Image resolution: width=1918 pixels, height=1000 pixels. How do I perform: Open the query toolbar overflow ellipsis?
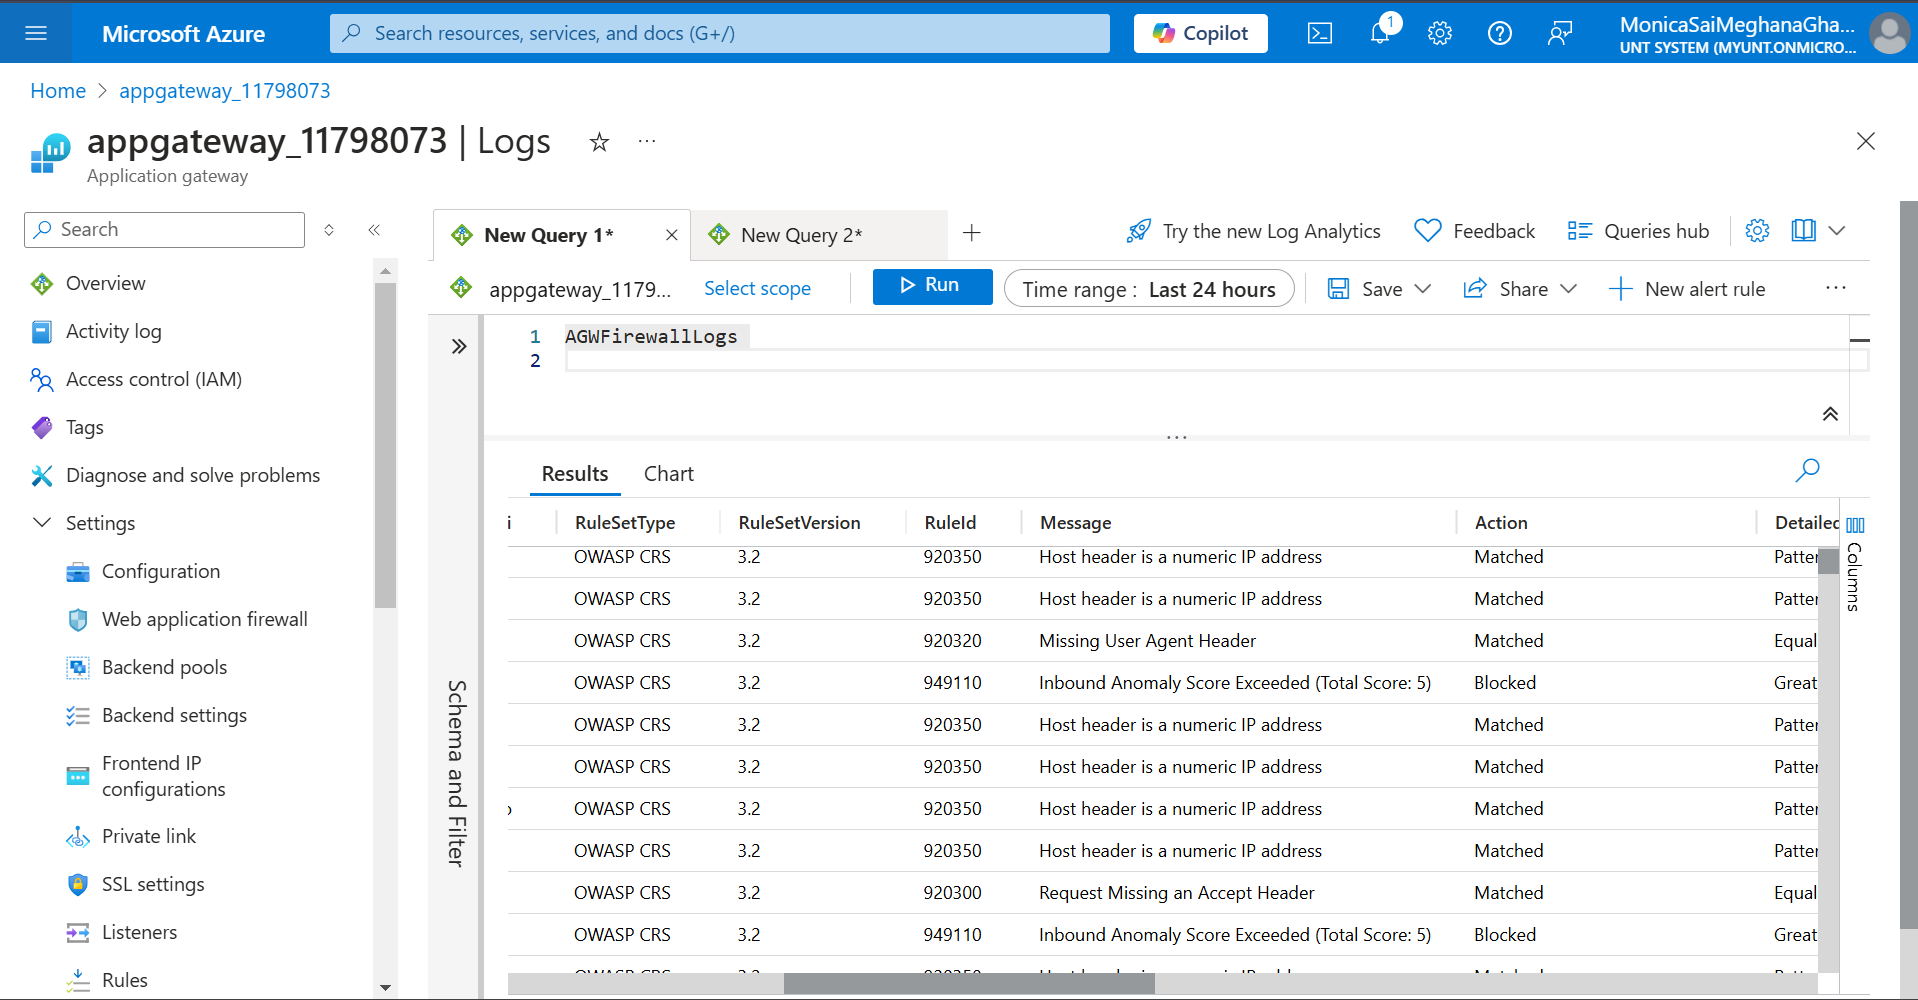coord(1836,288)
